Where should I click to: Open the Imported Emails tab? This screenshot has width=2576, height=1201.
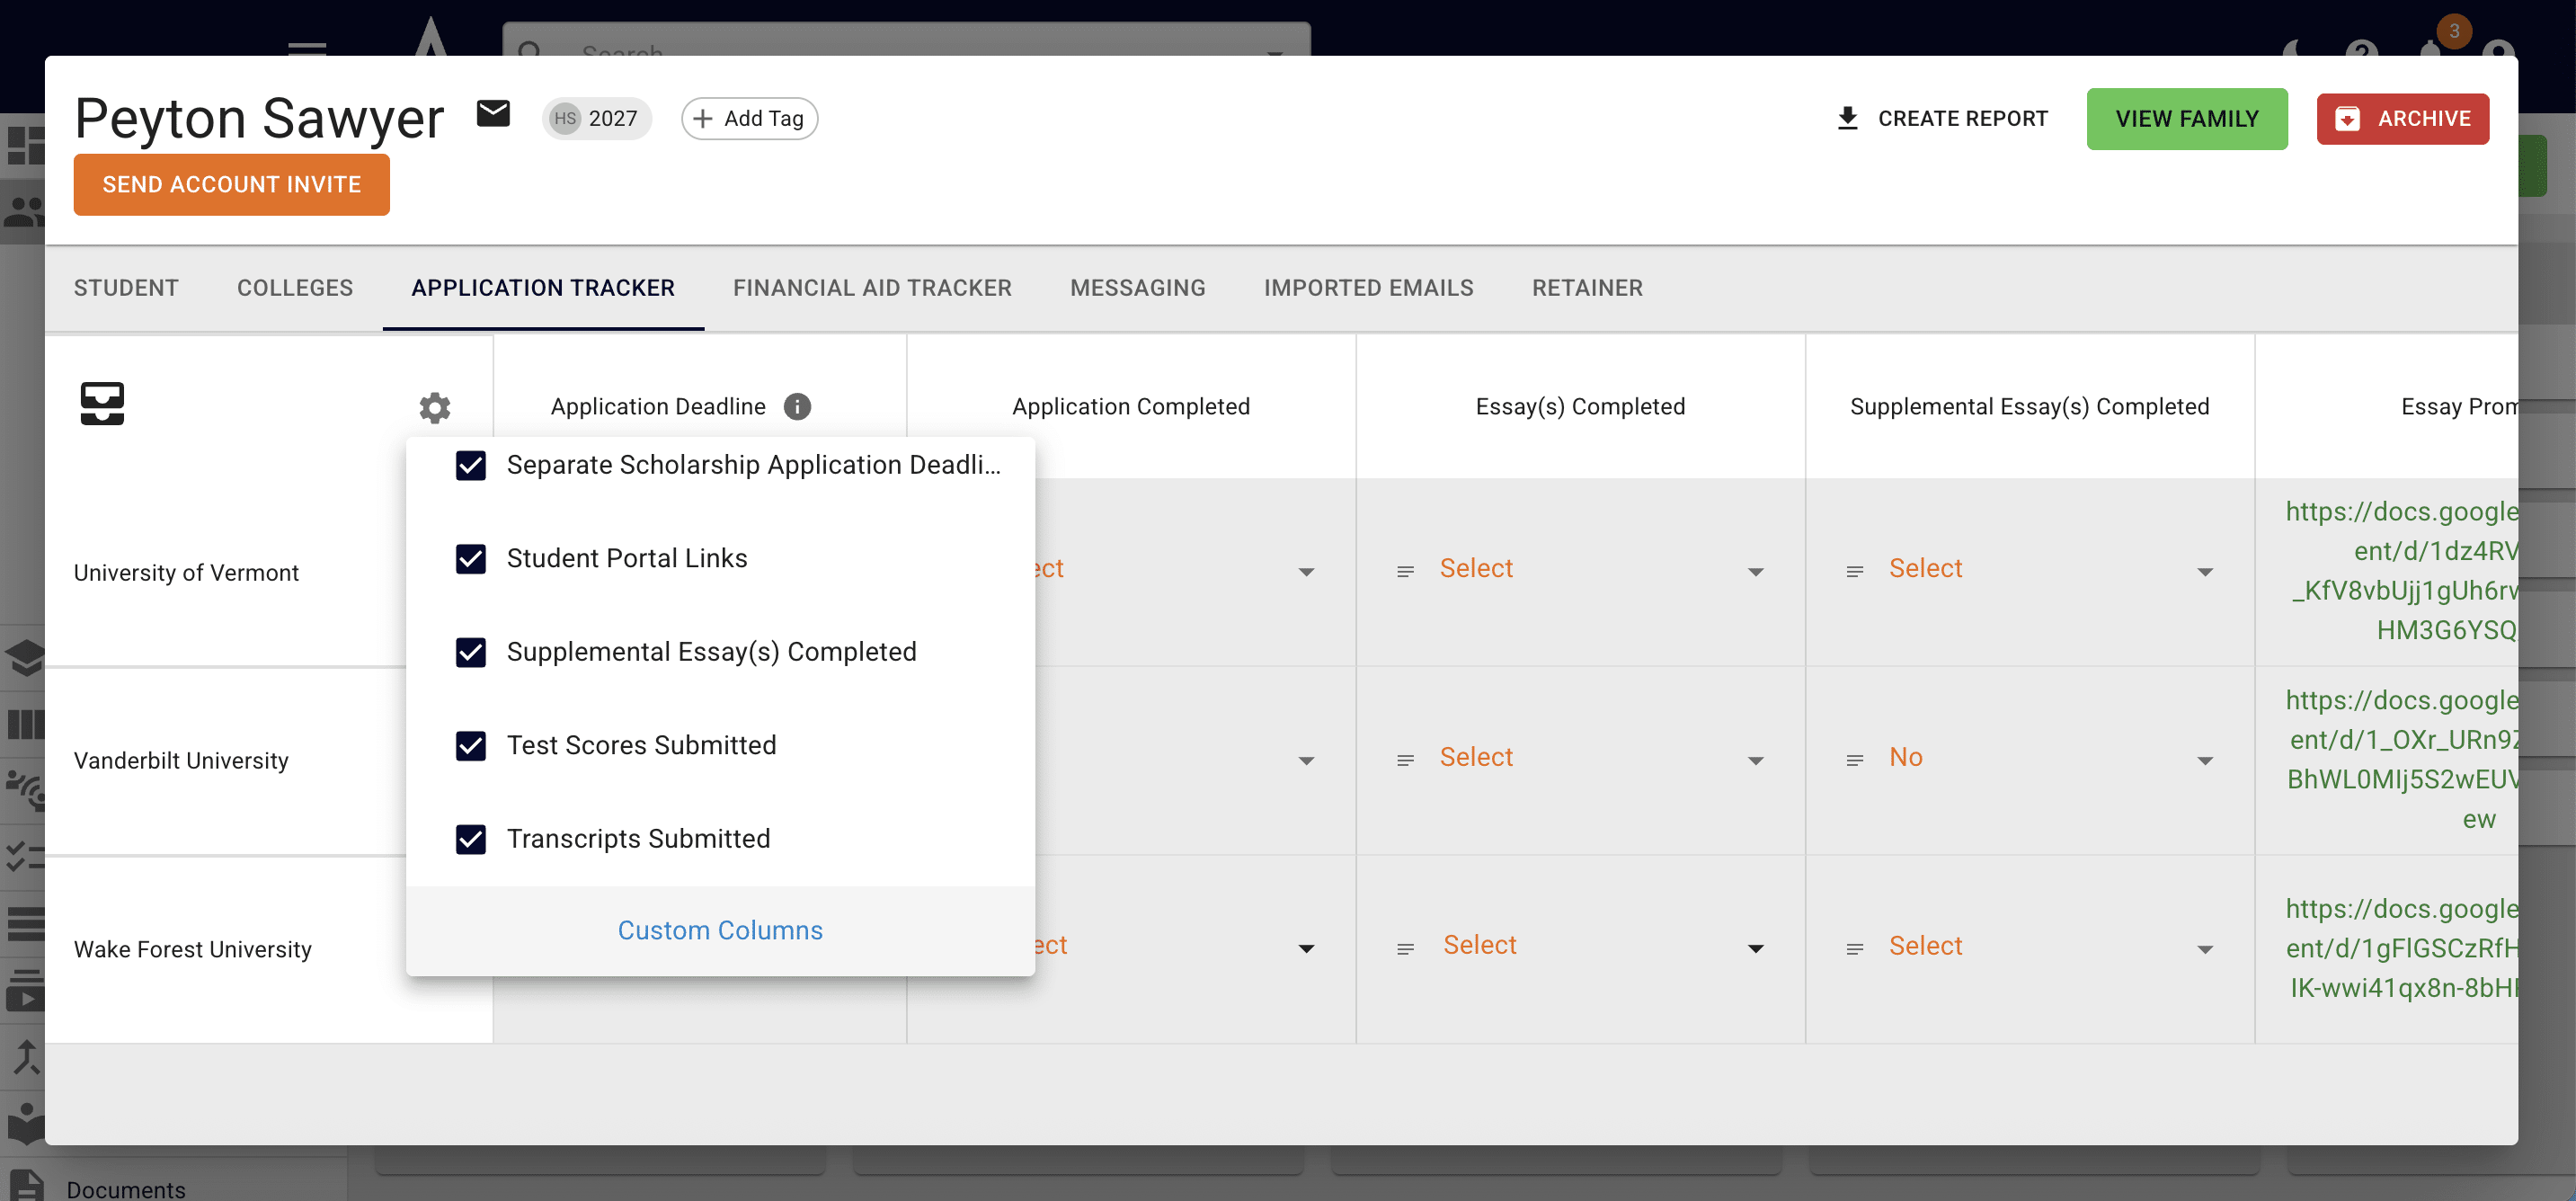[x=1368, y=288]
